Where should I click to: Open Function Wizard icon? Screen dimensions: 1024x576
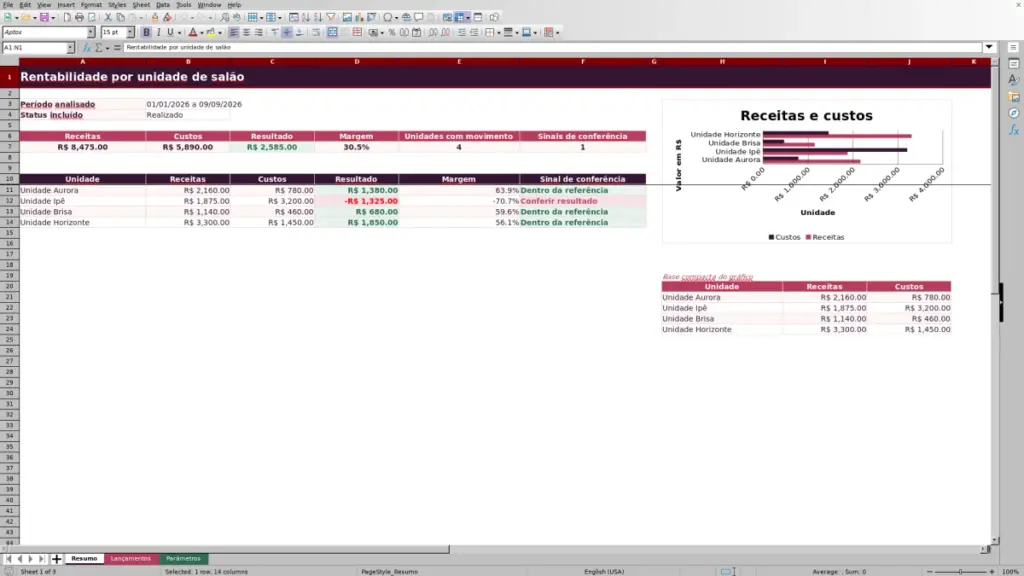(x=87, y=48)
